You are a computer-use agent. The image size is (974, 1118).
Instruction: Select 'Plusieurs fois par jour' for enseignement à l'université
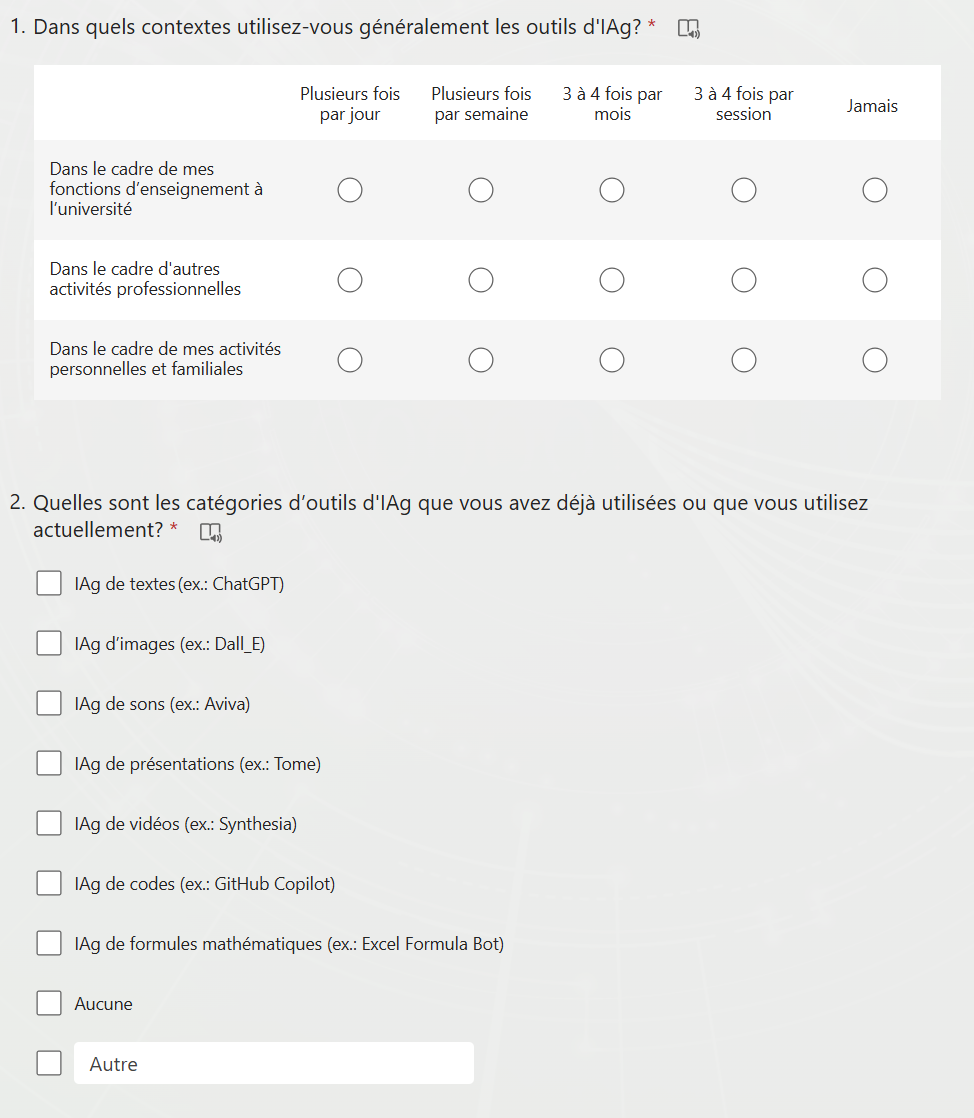[x=350, y=190]
